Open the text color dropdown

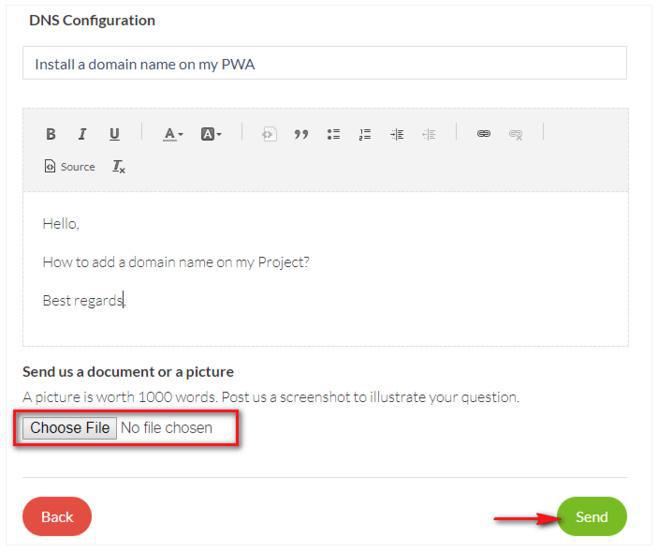point(173,134)
